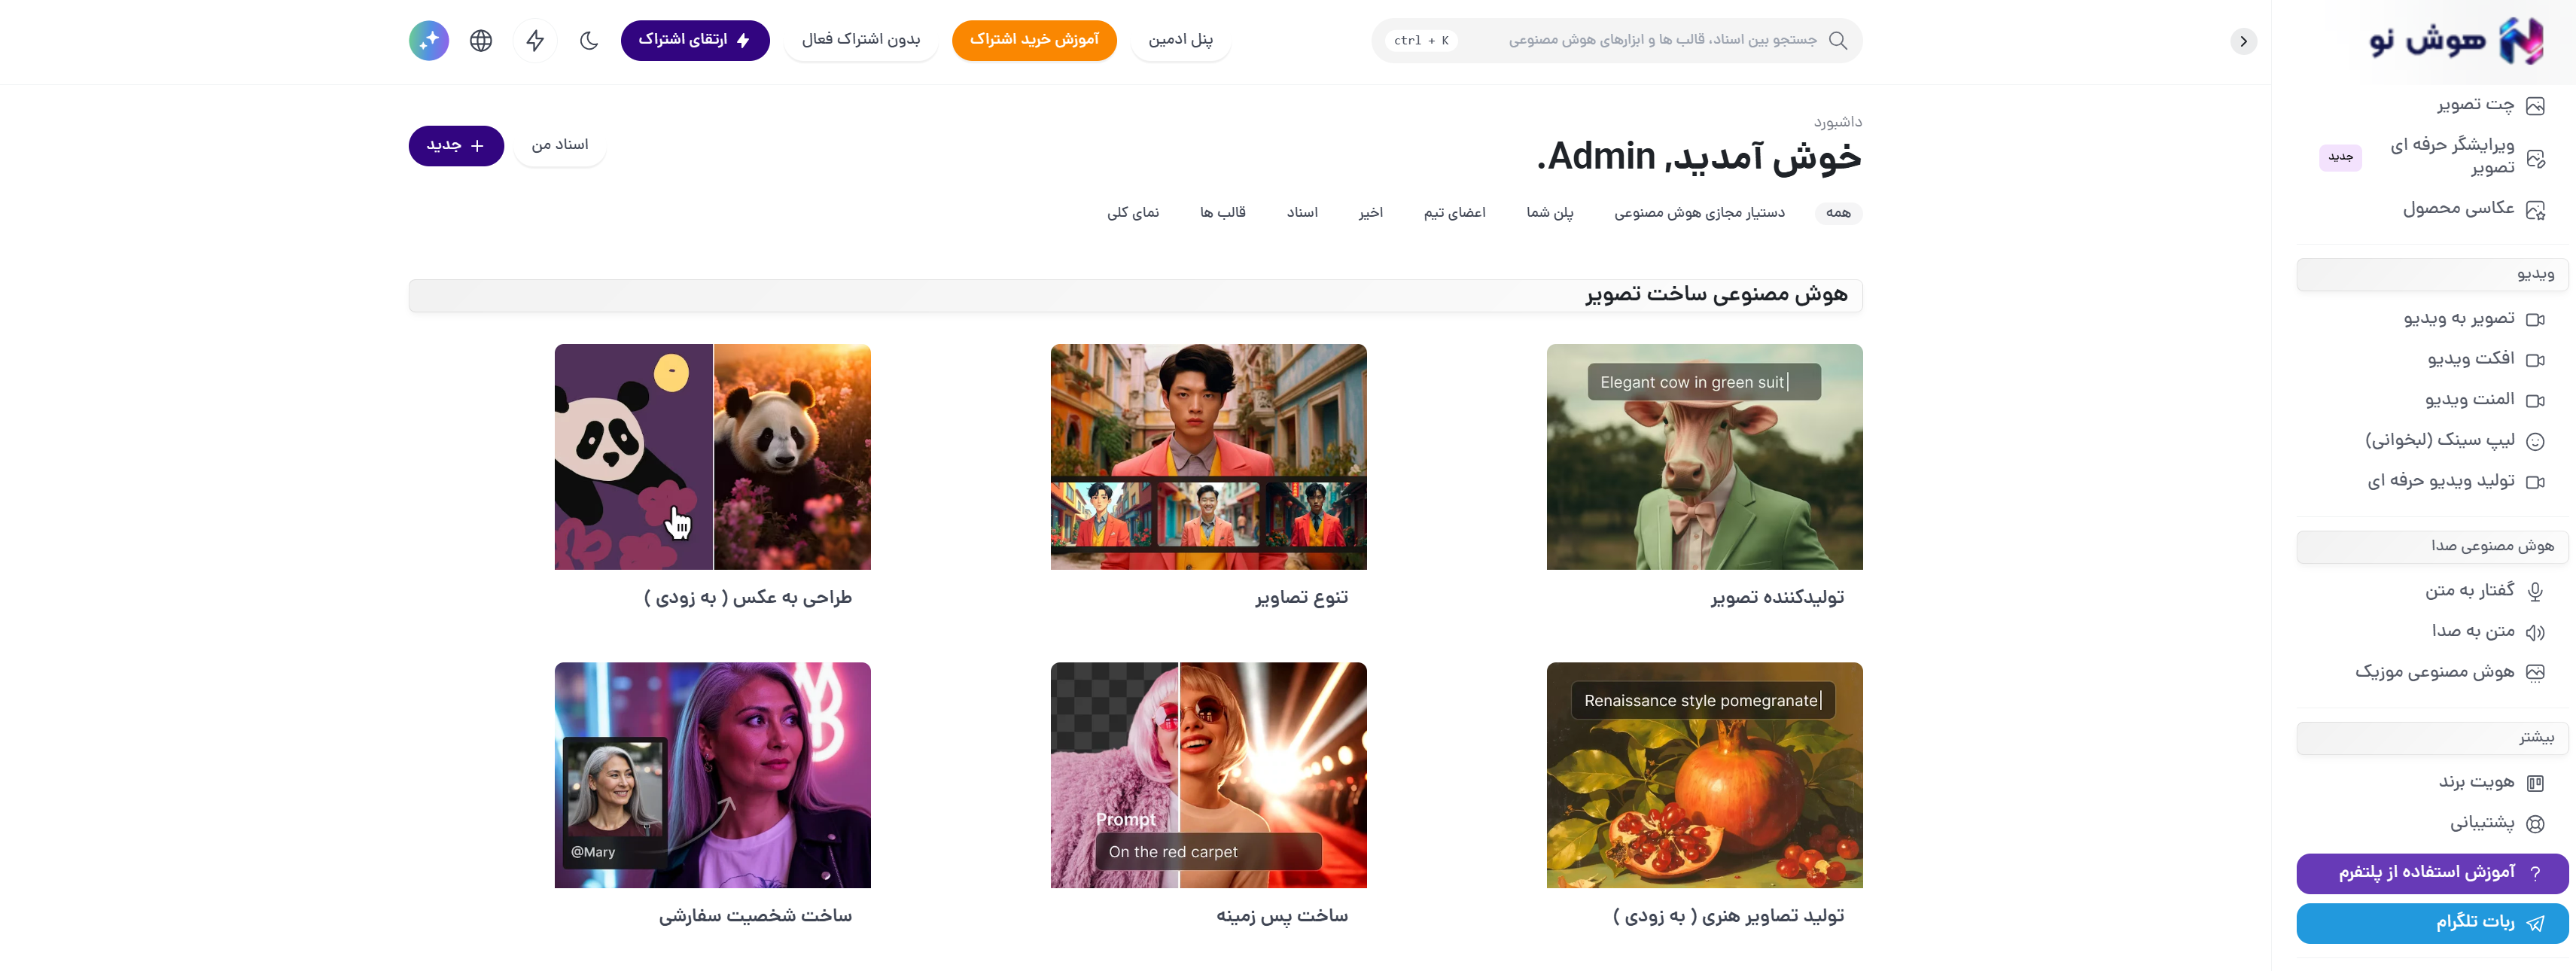Open the sparkle AI avatar icon

click(429, 40)
